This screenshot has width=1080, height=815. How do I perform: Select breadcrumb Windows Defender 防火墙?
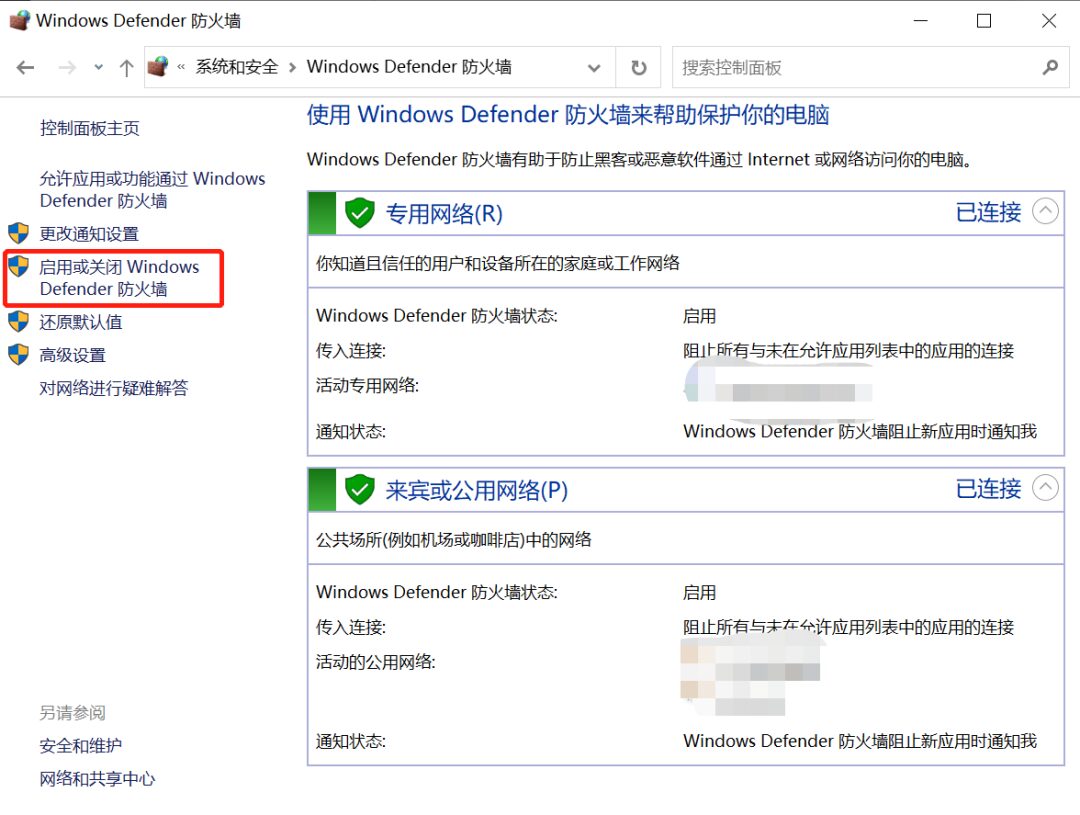point(409,67)
